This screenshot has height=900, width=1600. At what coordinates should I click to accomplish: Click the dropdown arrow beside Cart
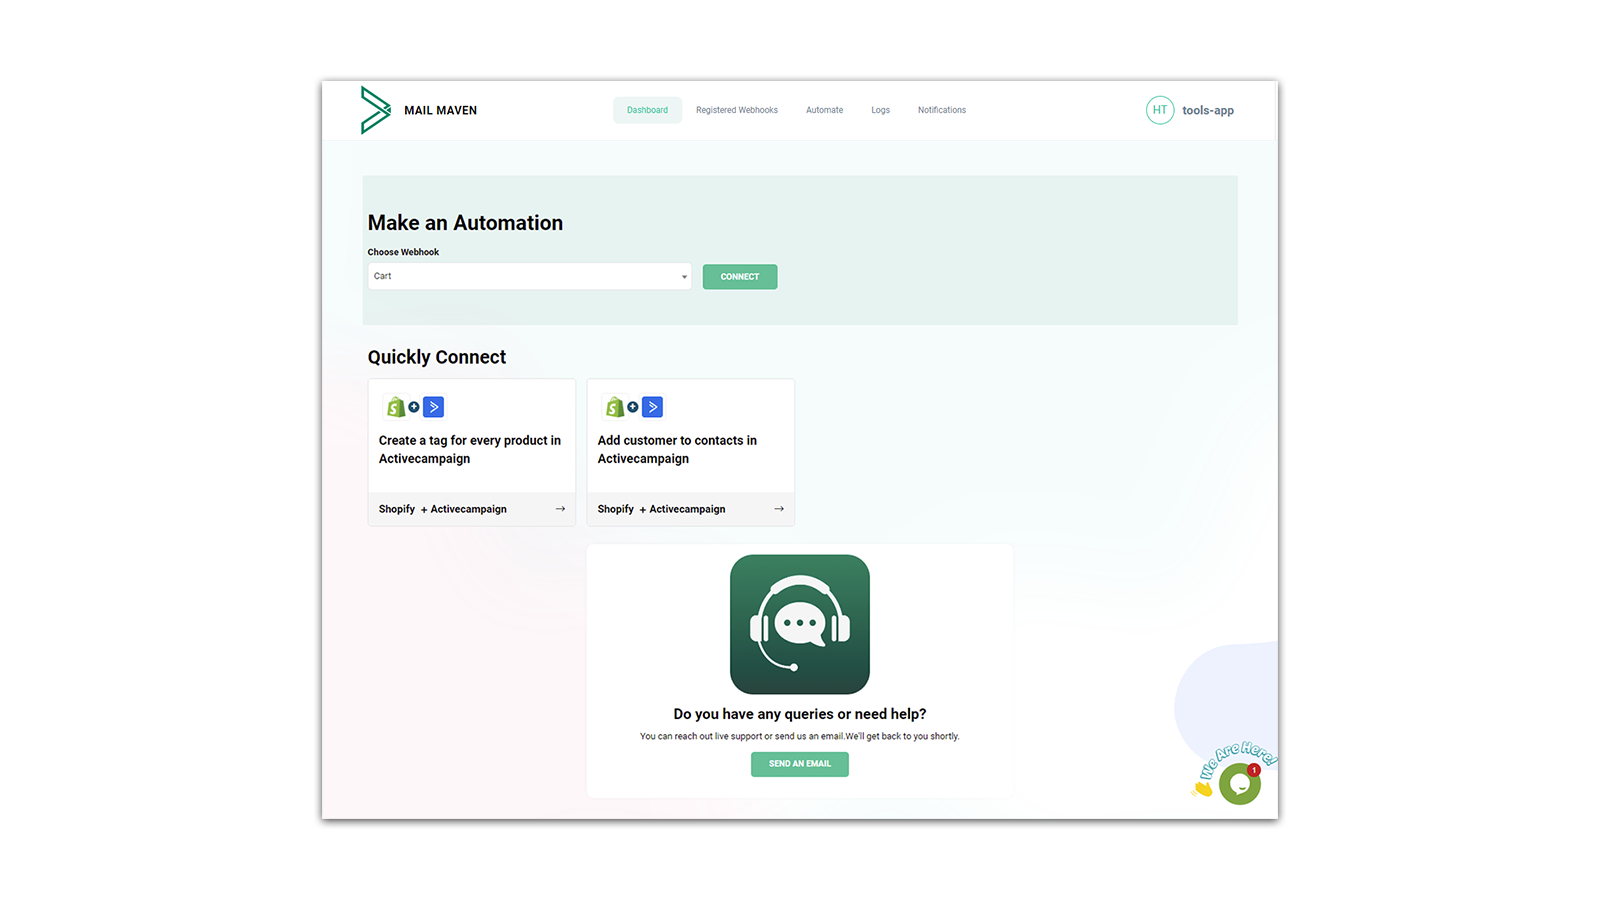point(684,277)
